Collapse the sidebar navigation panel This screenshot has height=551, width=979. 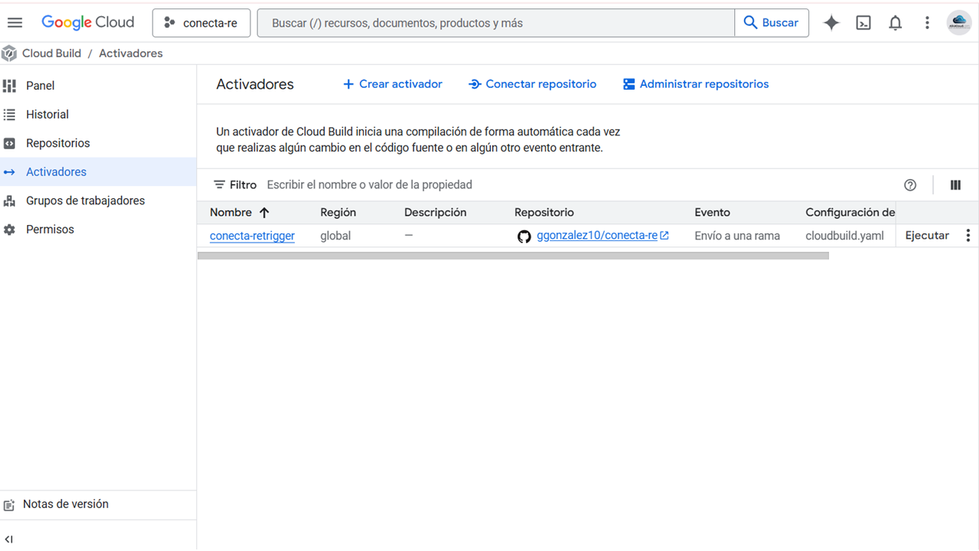point(9,539)
